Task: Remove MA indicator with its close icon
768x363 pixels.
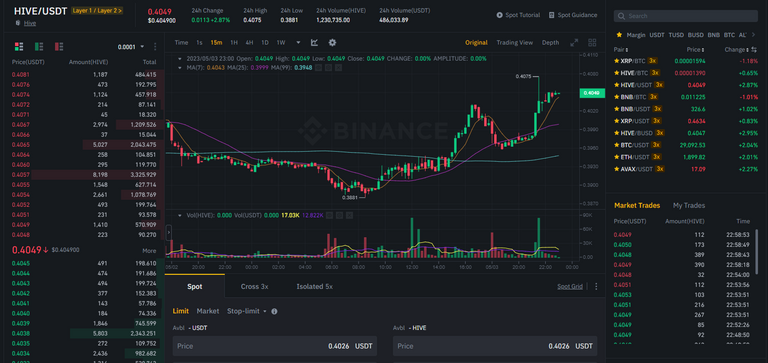Action: point(337,67)
